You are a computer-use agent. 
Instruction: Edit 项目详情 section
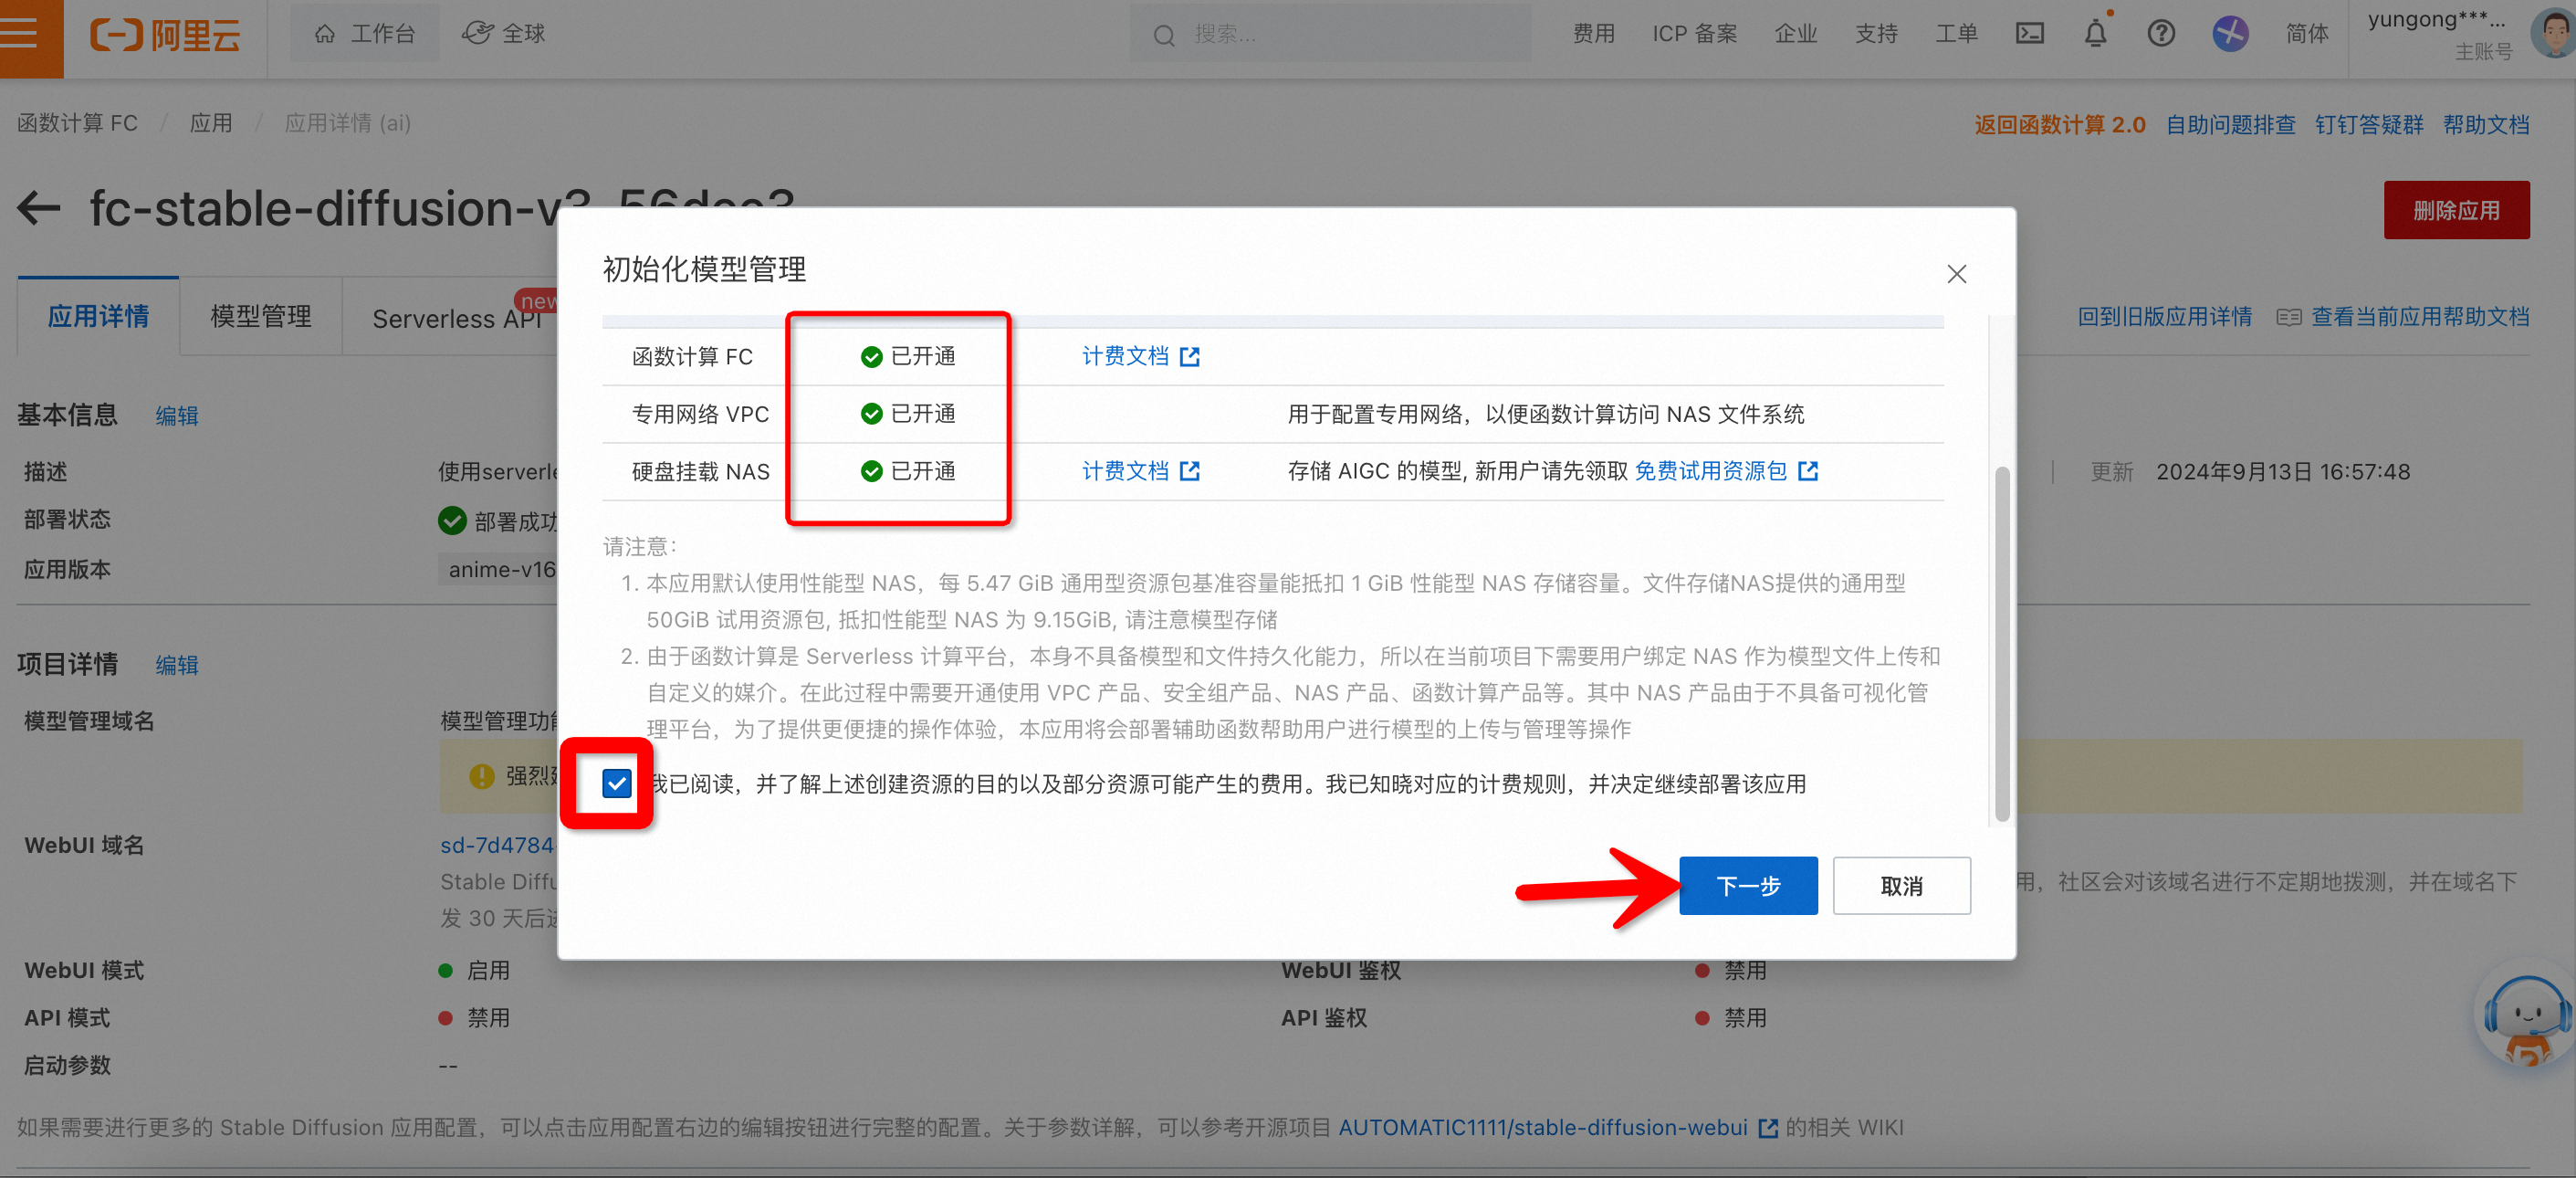(177, 665)
